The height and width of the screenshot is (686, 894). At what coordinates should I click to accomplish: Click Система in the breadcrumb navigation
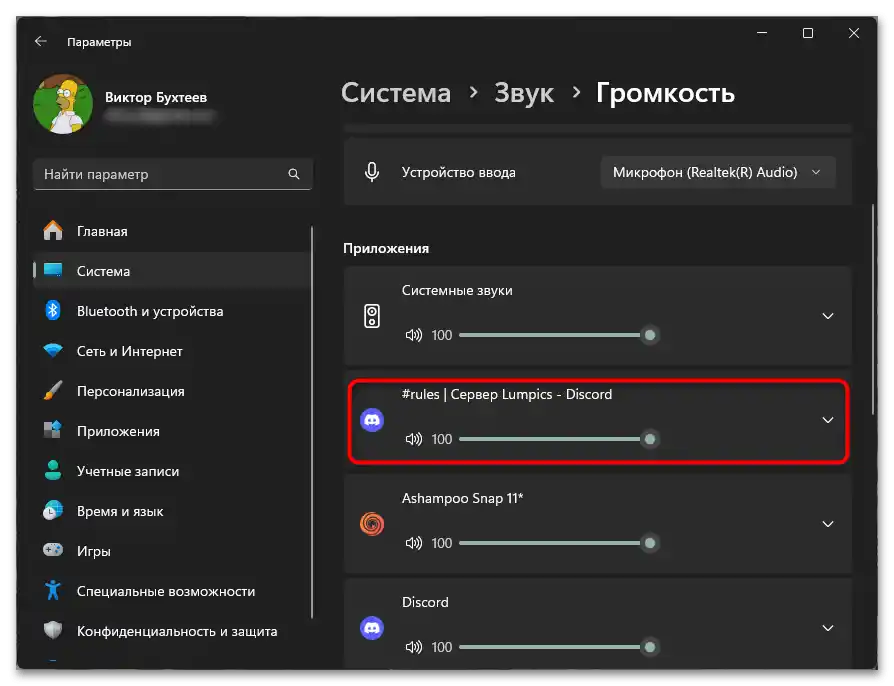tap(395, 92)
